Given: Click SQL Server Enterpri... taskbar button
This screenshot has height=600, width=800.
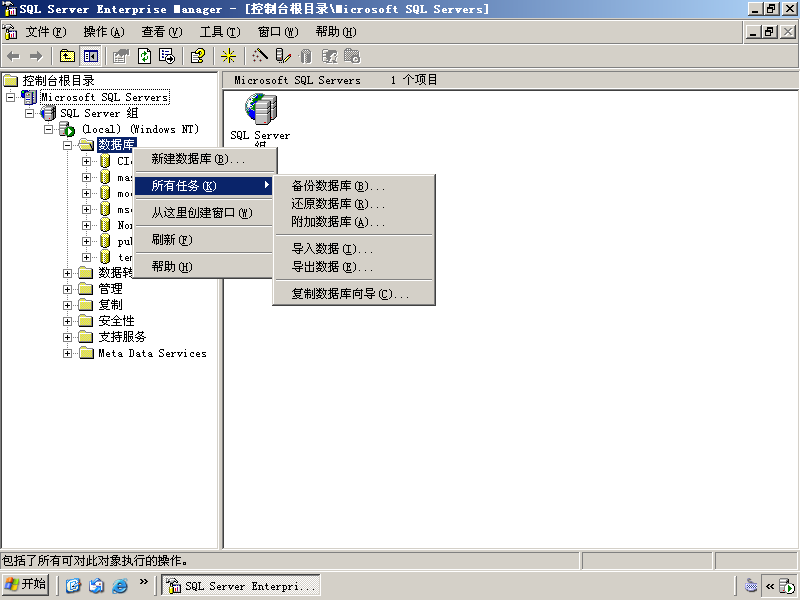Looking at the screenshot, I should [x=241, y=585].
